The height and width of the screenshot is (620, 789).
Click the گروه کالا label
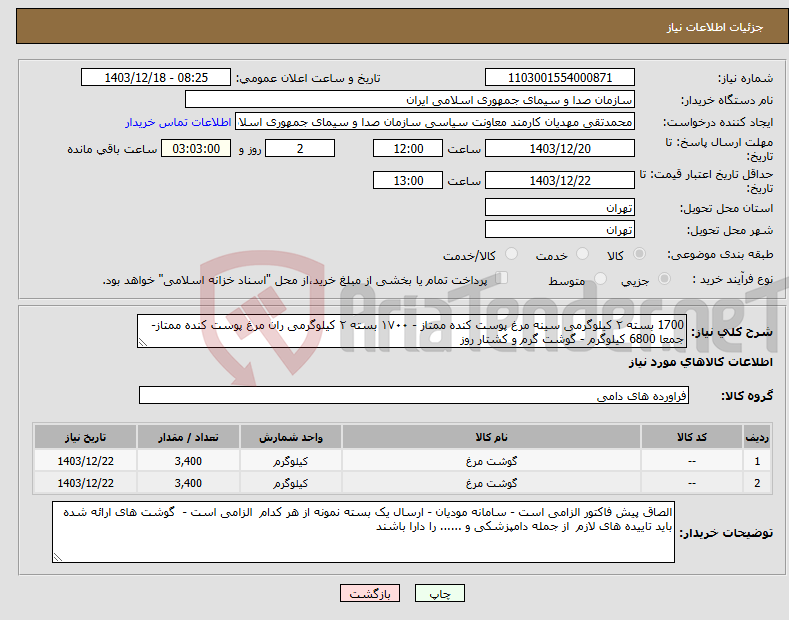click(x=747, y=396)
